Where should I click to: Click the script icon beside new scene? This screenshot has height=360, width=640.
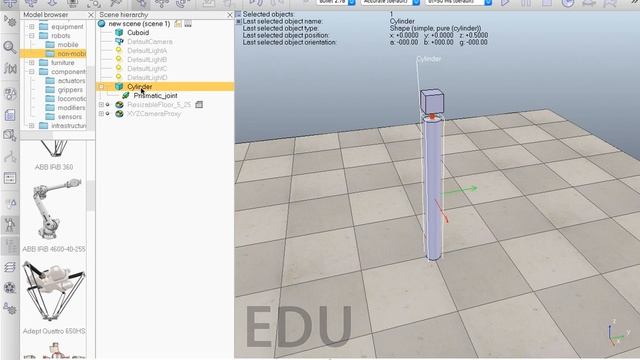click(x=178, y=24)
